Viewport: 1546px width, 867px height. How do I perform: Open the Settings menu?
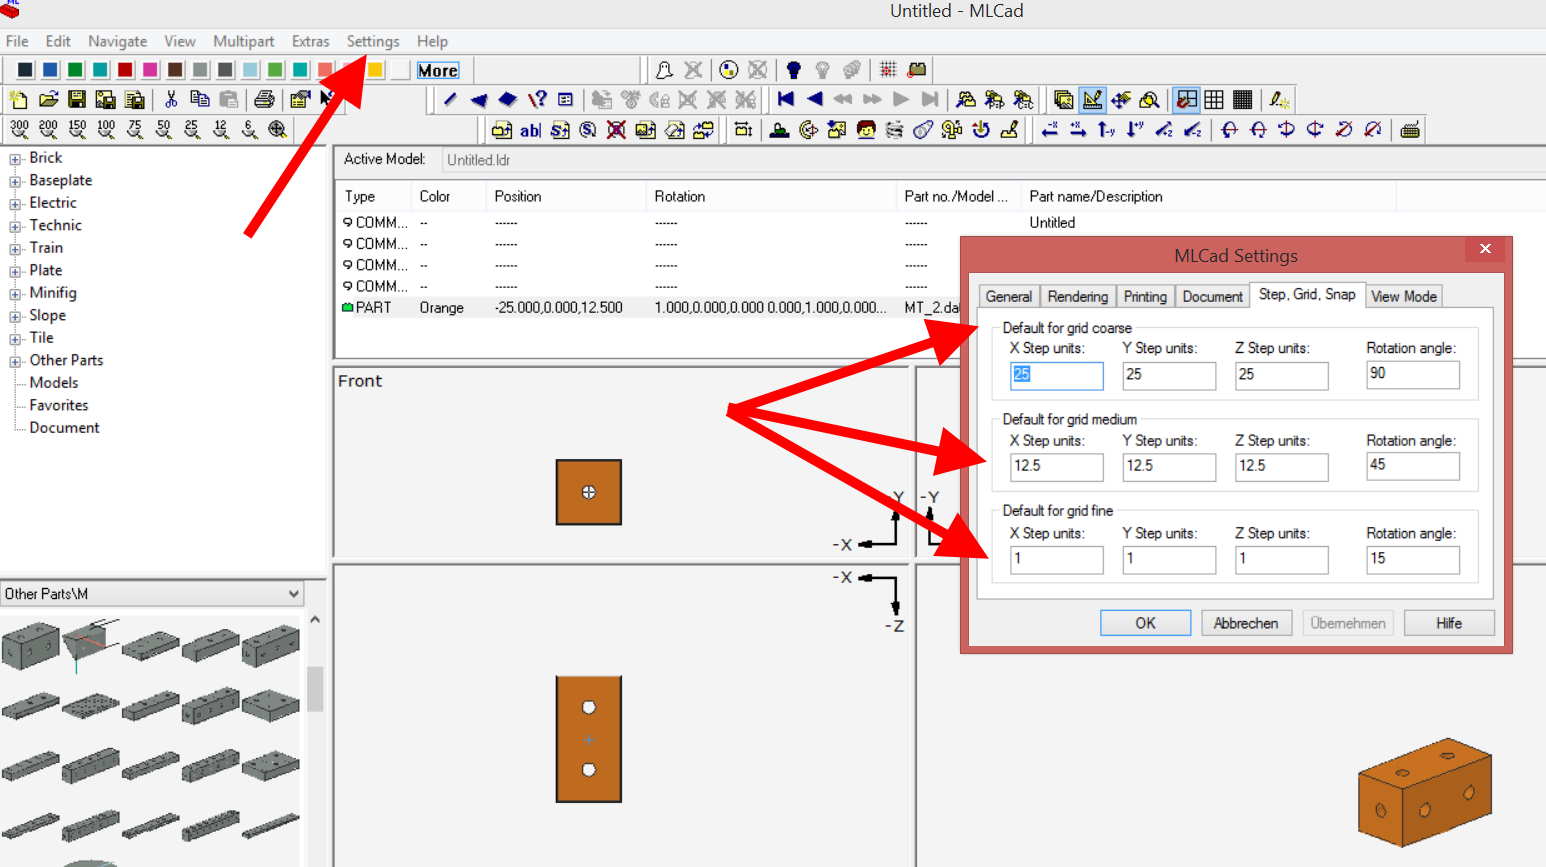click(373, 41)
